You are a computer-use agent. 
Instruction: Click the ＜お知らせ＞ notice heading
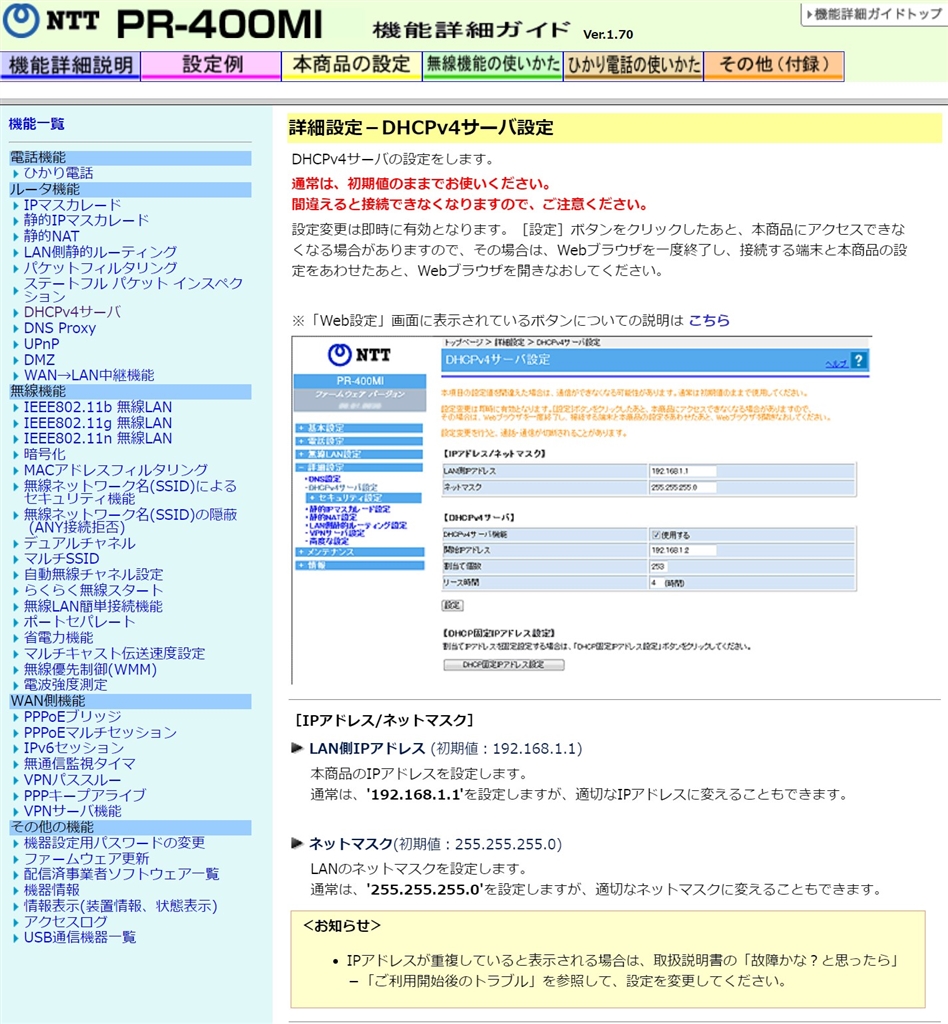tap(342, 925)
